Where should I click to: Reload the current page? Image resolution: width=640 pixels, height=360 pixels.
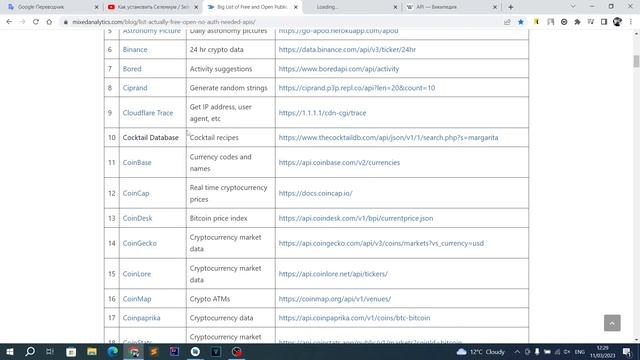36,22
